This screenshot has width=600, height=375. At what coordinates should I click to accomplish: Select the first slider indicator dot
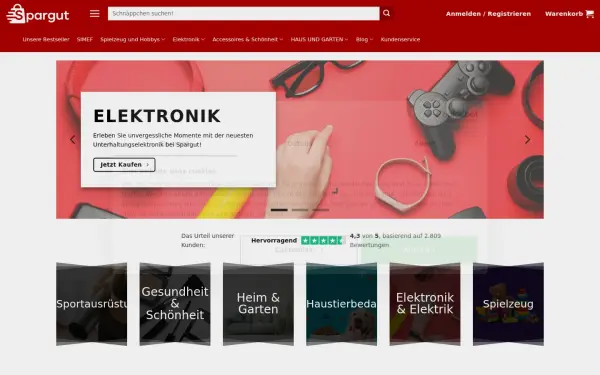[279, 210]
